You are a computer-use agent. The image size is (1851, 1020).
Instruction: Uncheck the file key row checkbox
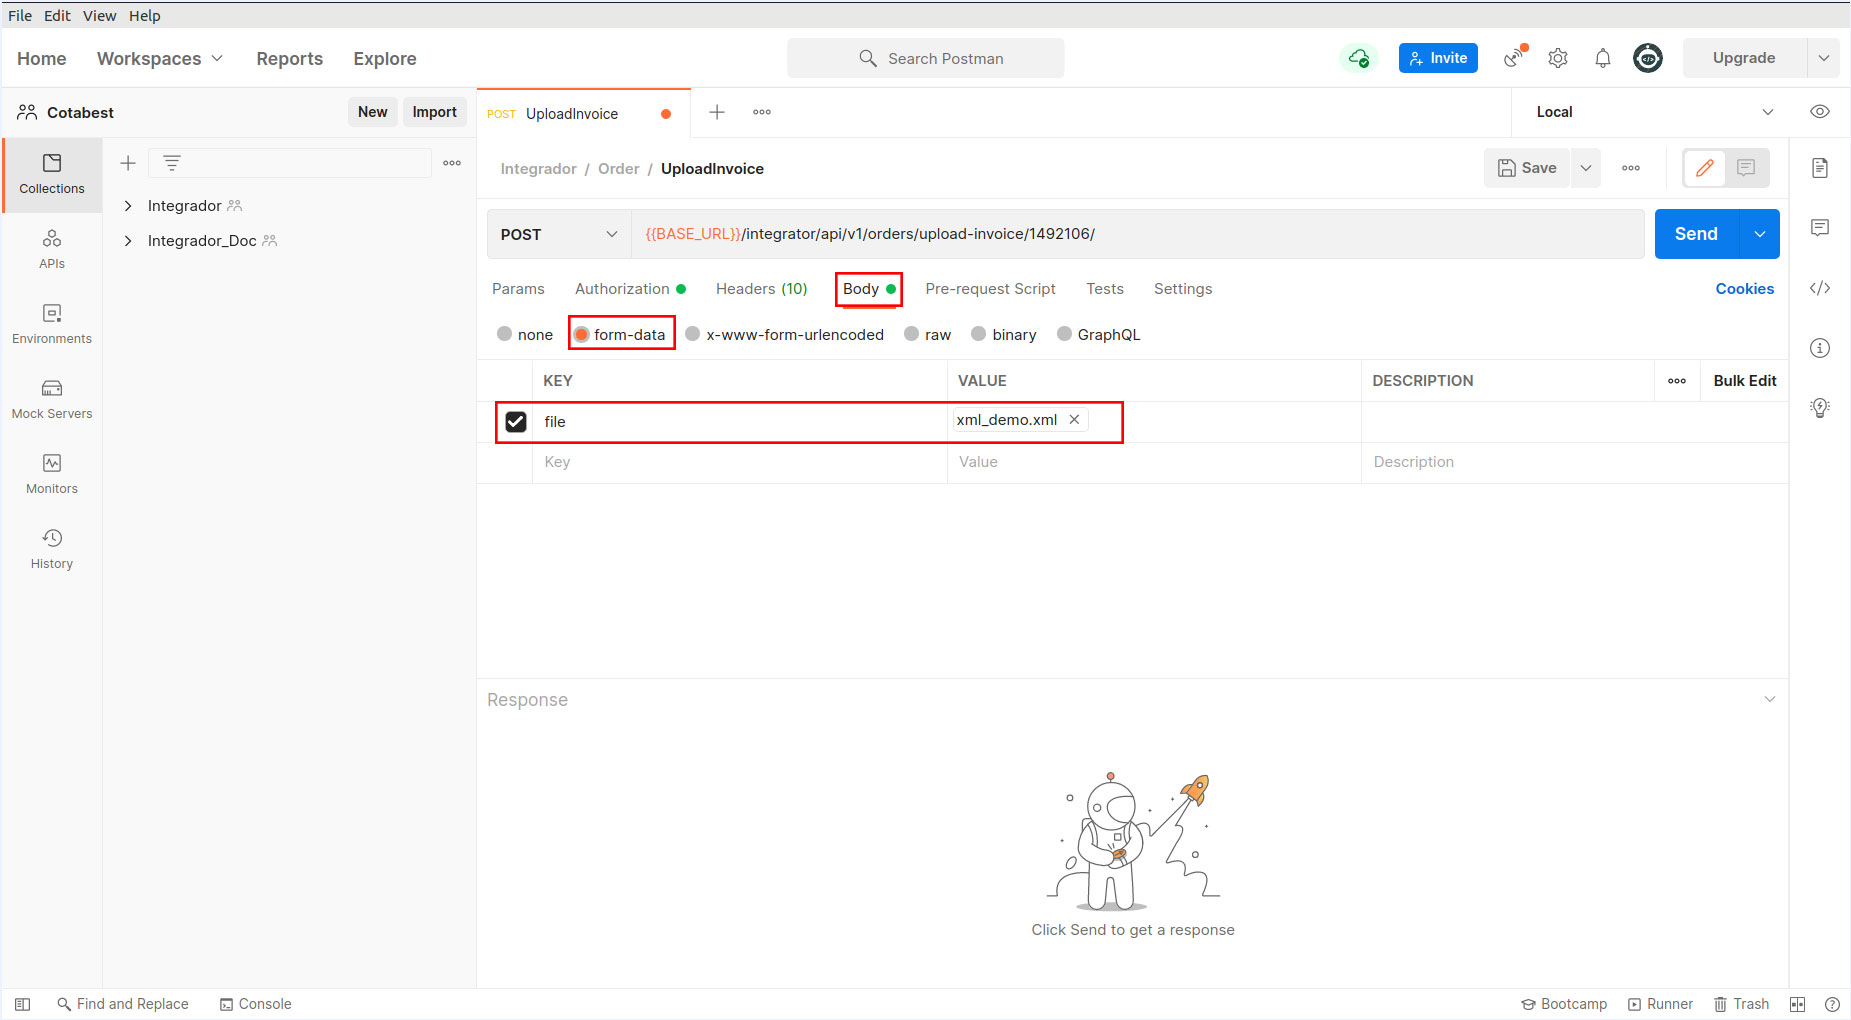coord(516,422)
